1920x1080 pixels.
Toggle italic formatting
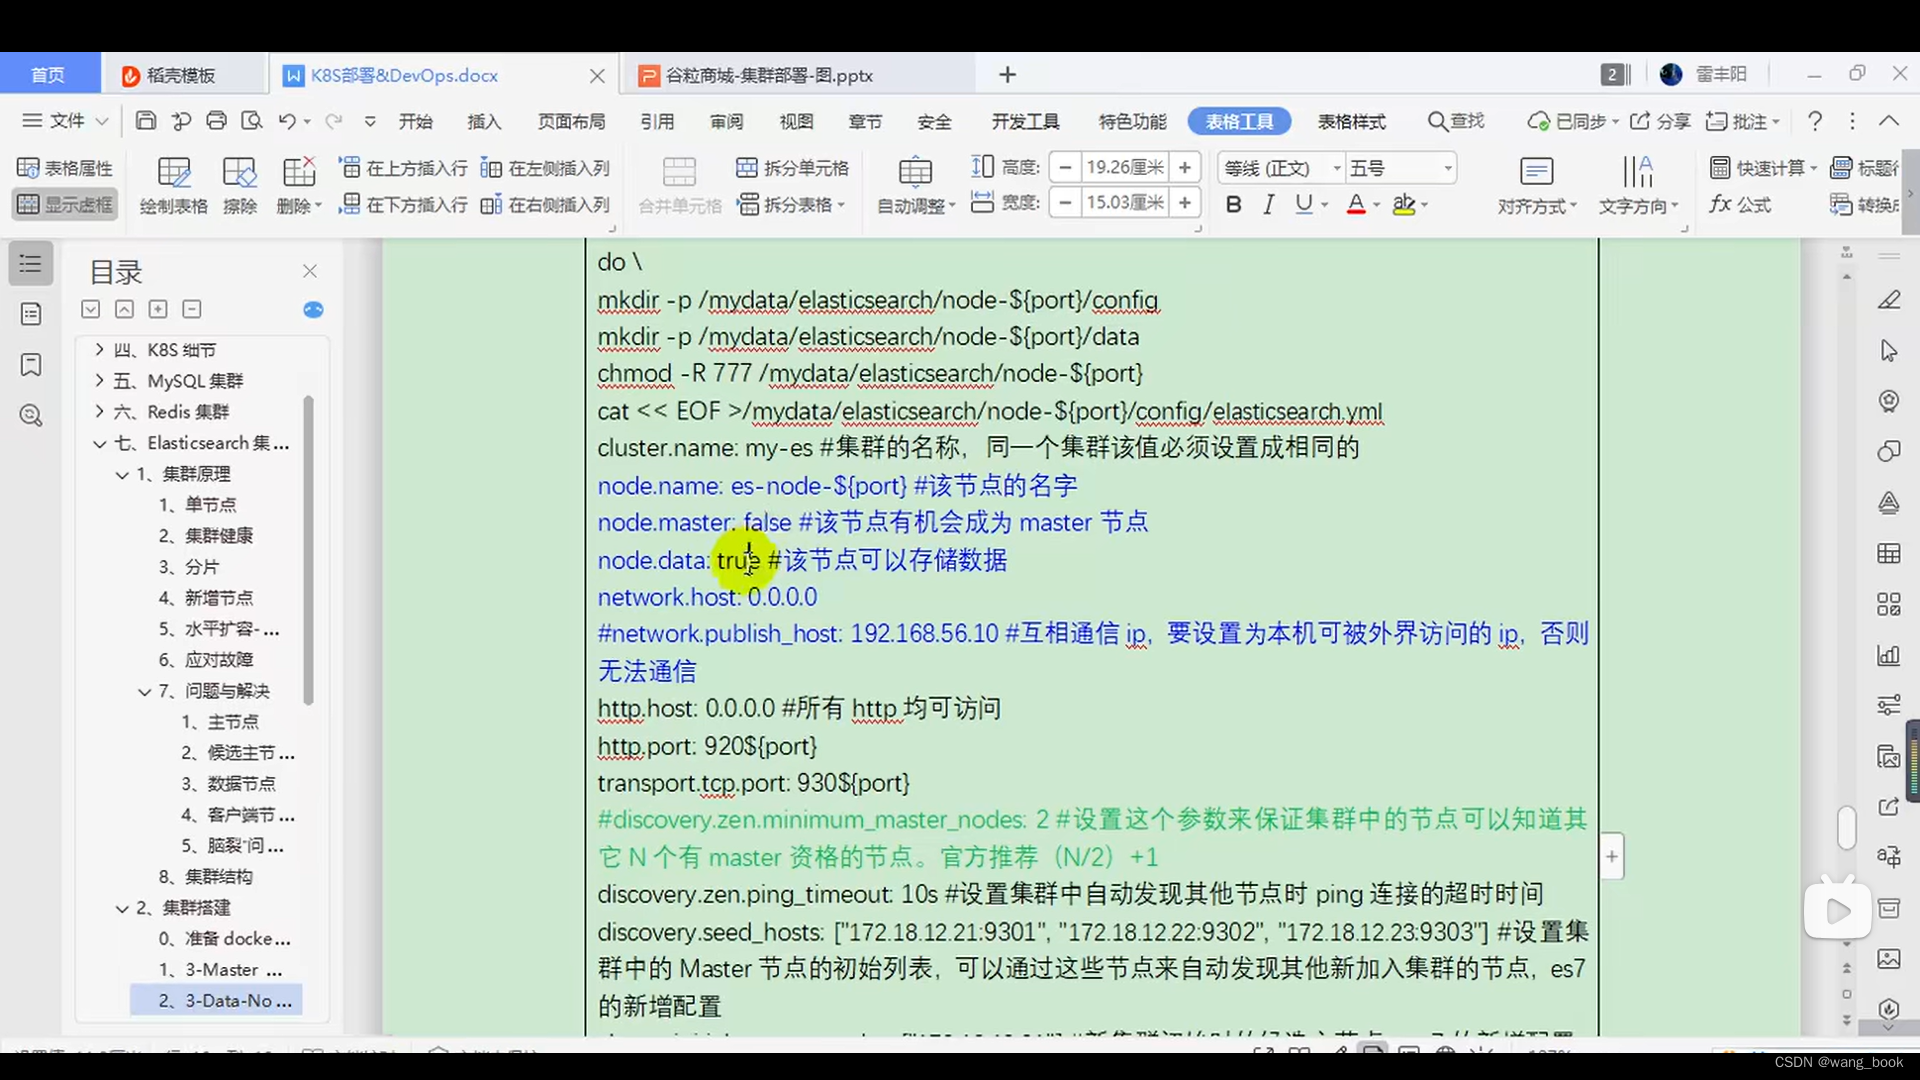[1269, 204]
